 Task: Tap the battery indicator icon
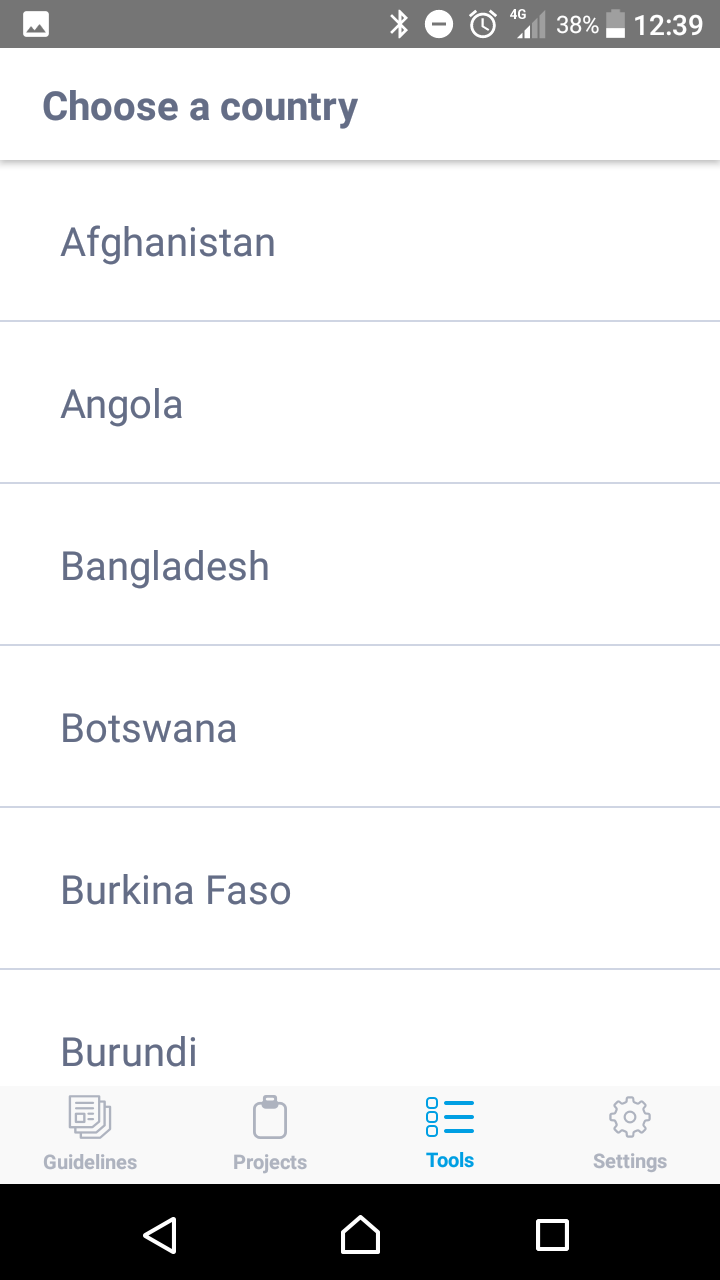point(615,24)
